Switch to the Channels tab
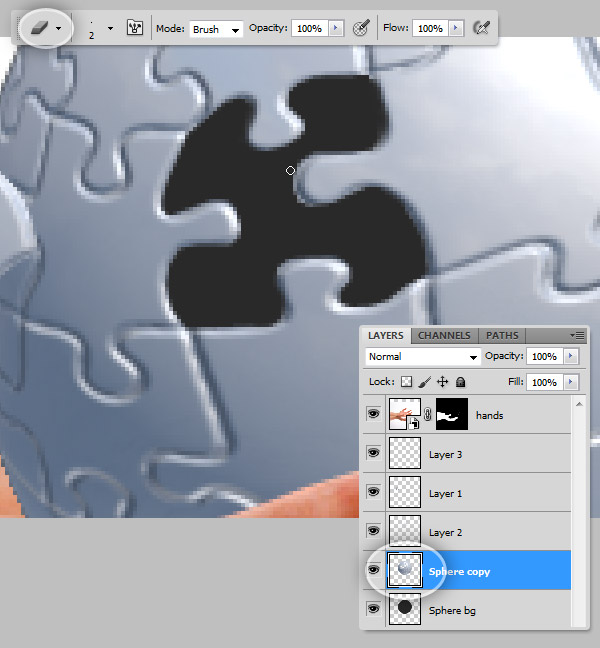 (444, 336)
